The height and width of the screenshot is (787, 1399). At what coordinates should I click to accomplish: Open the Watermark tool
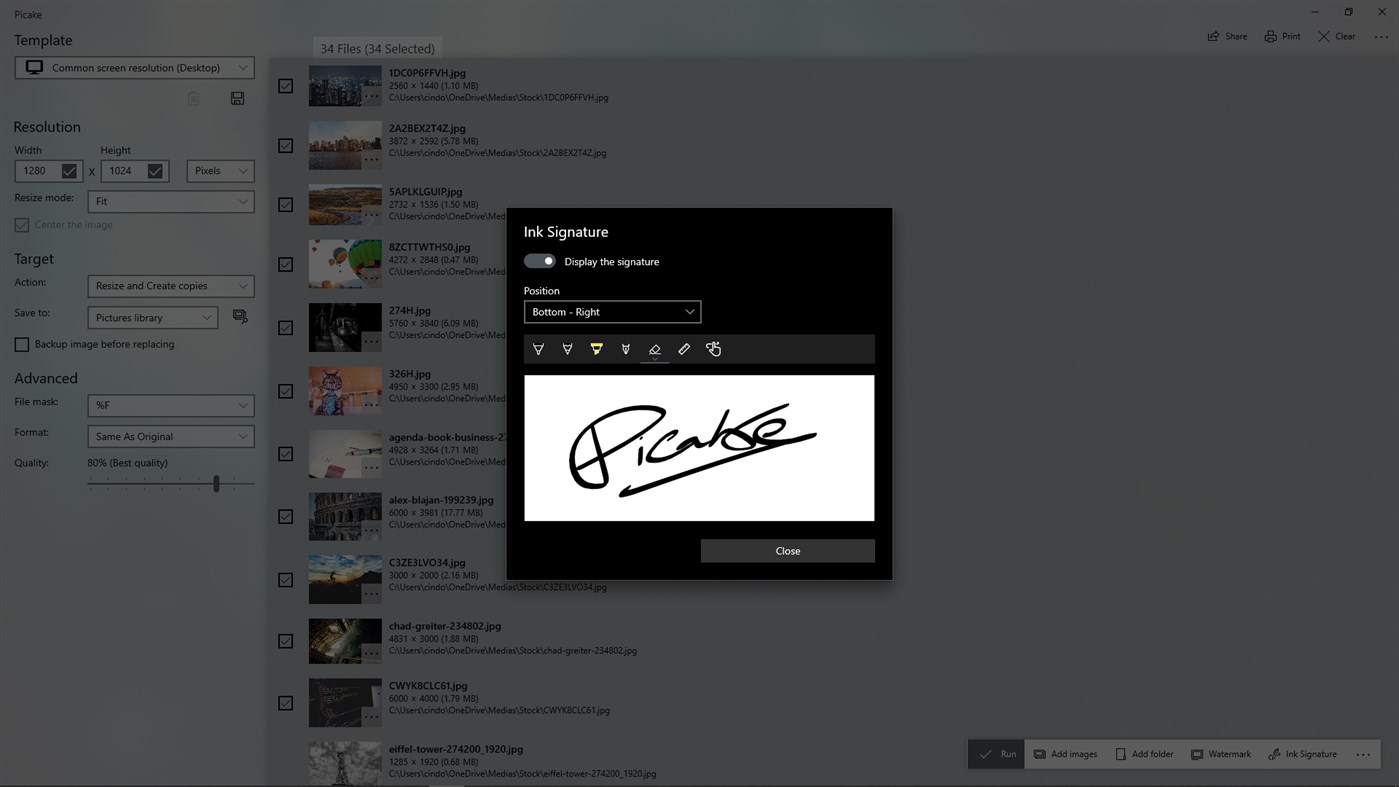tap(1220, 753)
